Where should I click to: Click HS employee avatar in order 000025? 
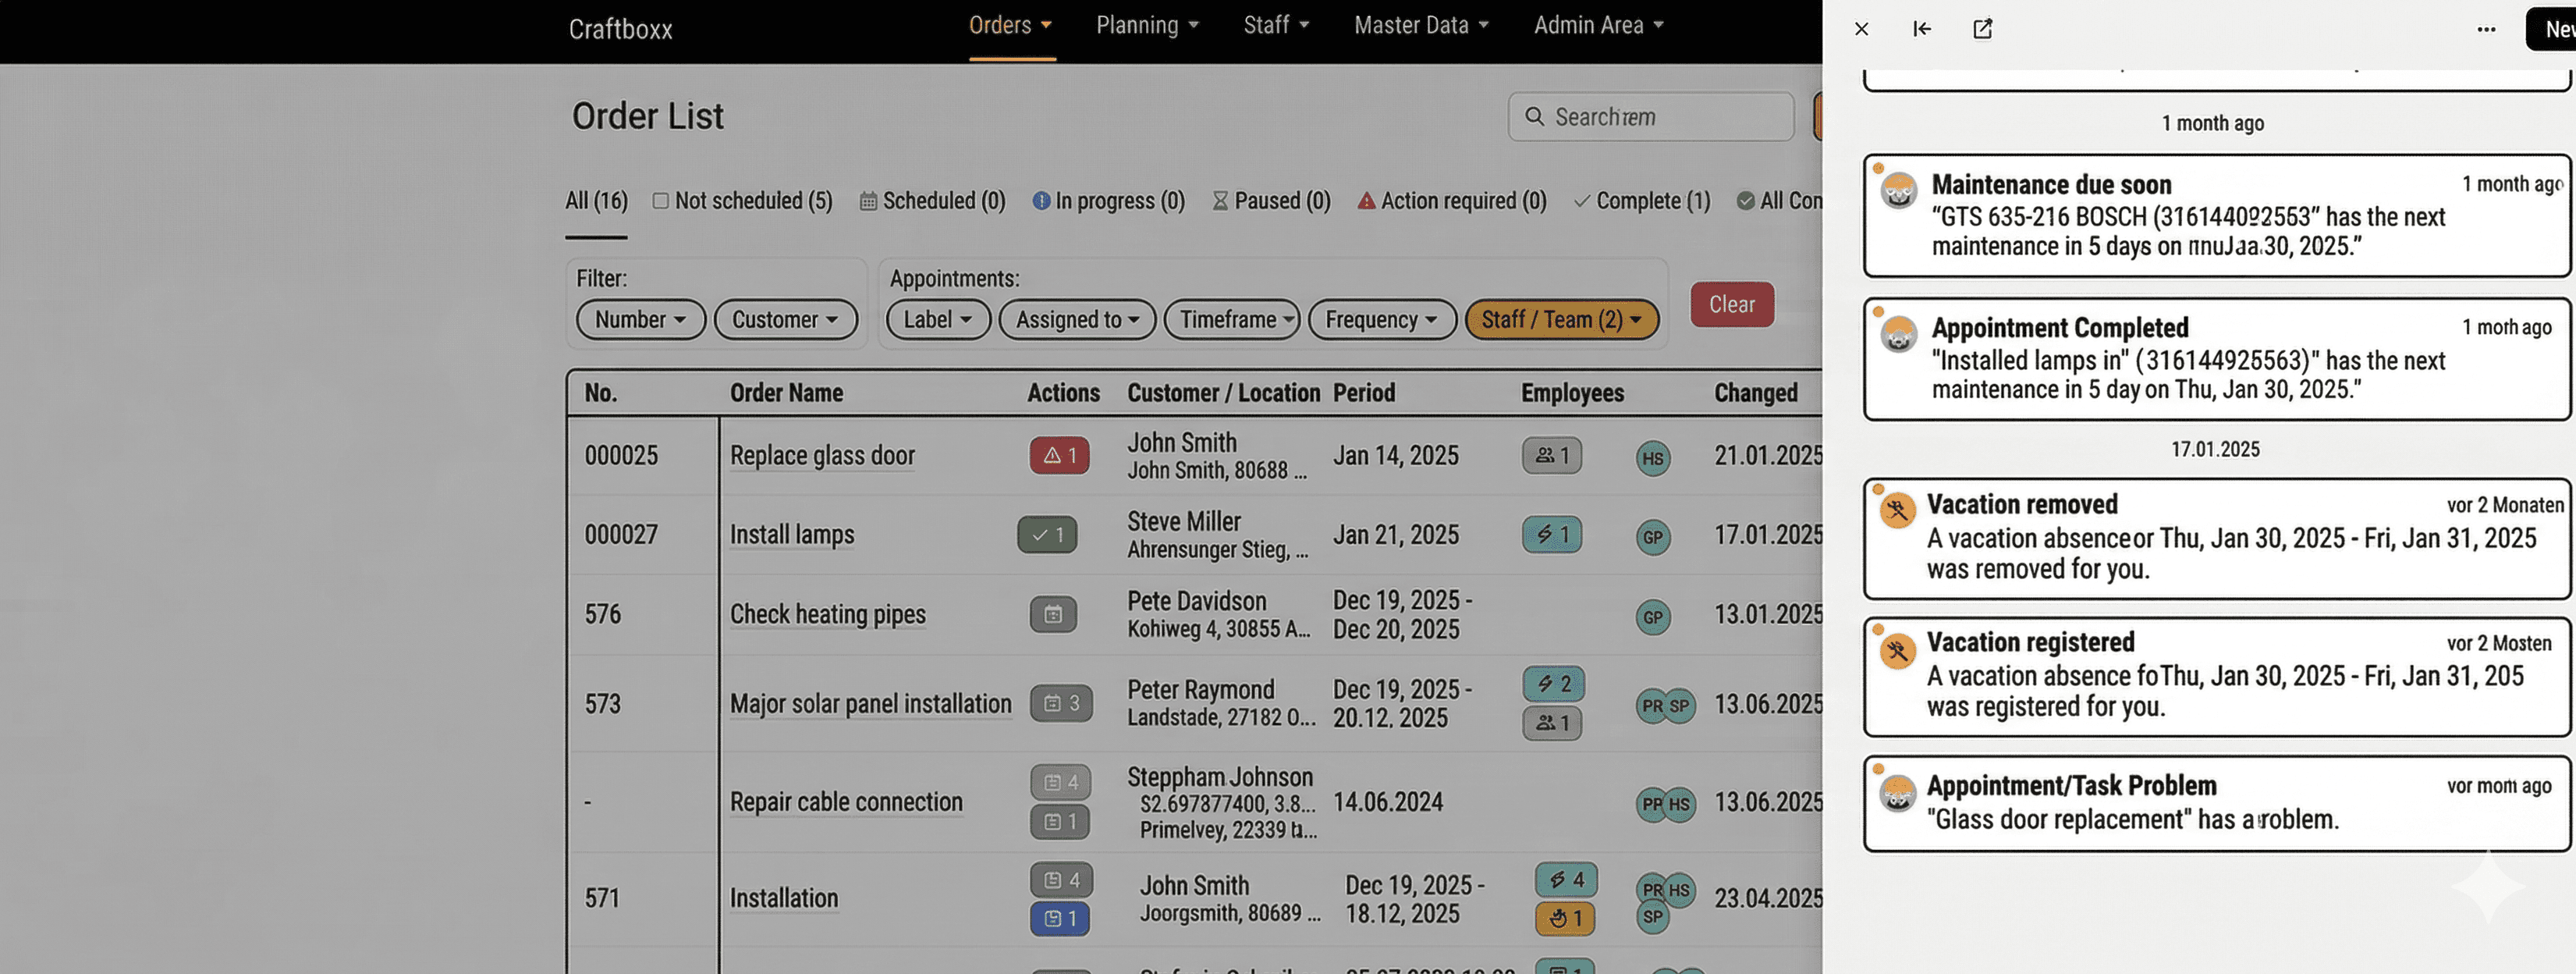(x=1652, y=459)
